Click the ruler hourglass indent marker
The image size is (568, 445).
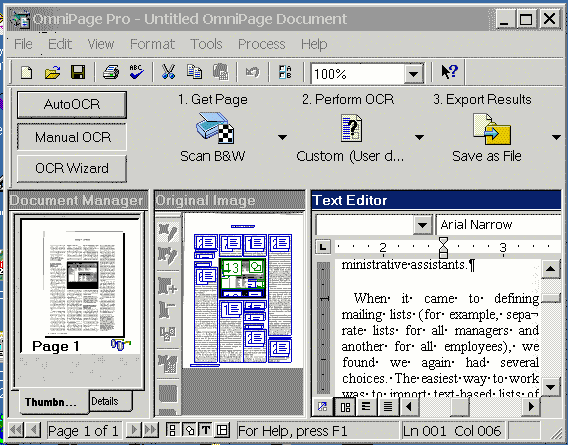click(x=443, y=247)
